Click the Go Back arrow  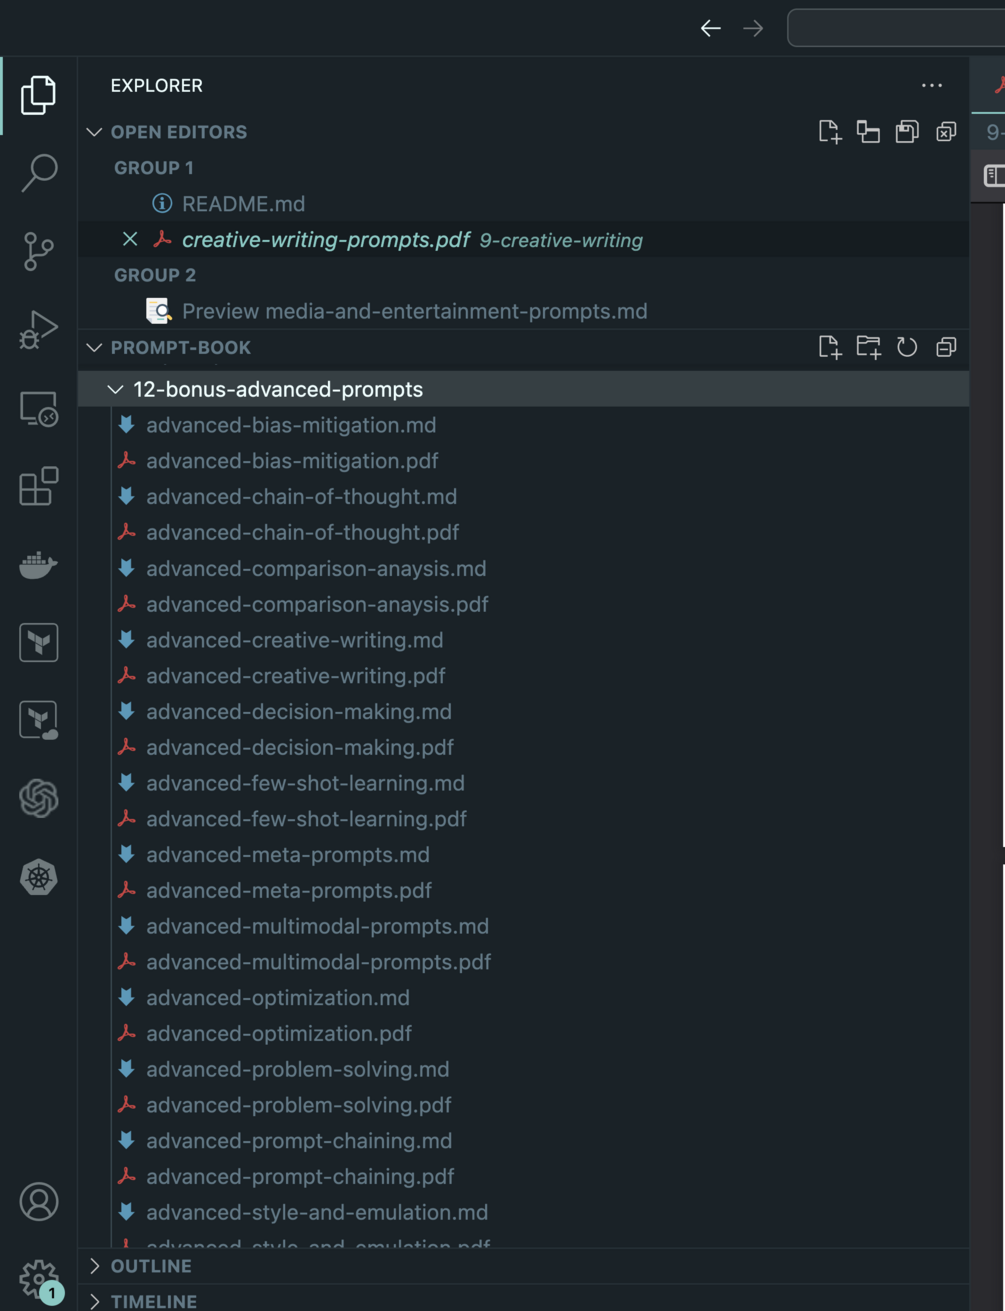click(710, 28)
